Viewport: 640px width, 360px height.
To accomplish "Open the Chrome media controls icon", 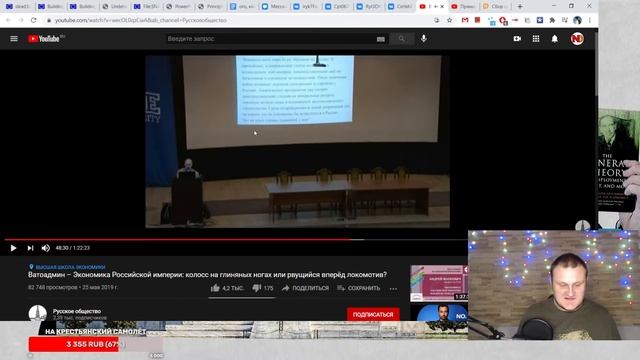I will coord(565,20).
